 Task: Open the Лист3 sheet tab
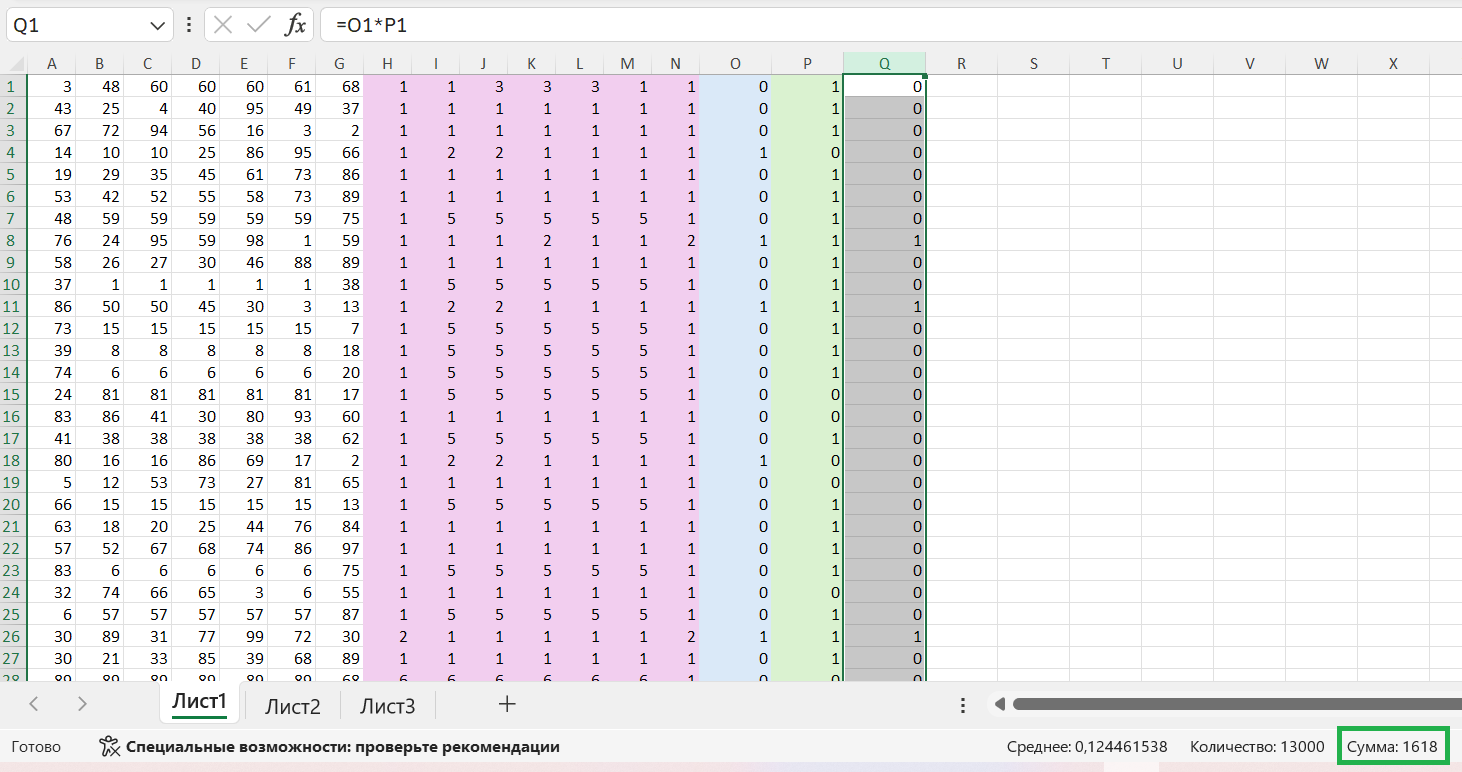(x=387, y=706)
